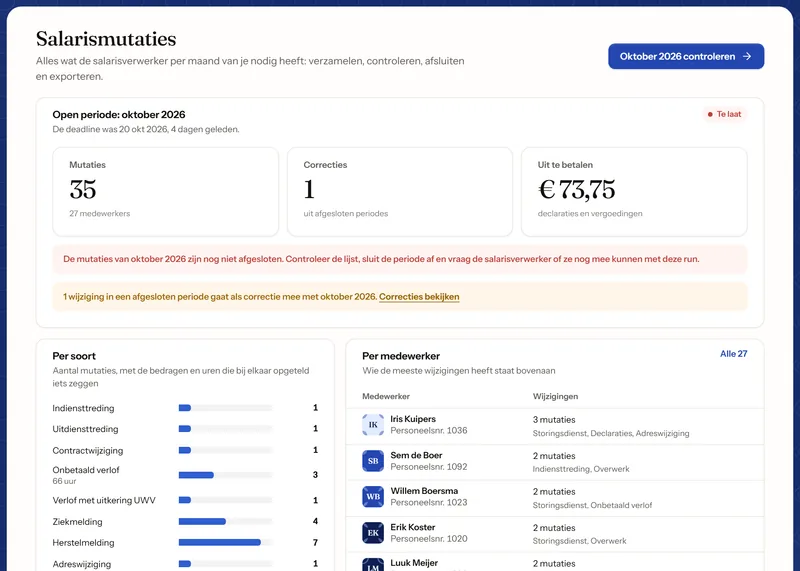
Task: Select the Adreswijziging row label
Action: (x=82, y=564)
